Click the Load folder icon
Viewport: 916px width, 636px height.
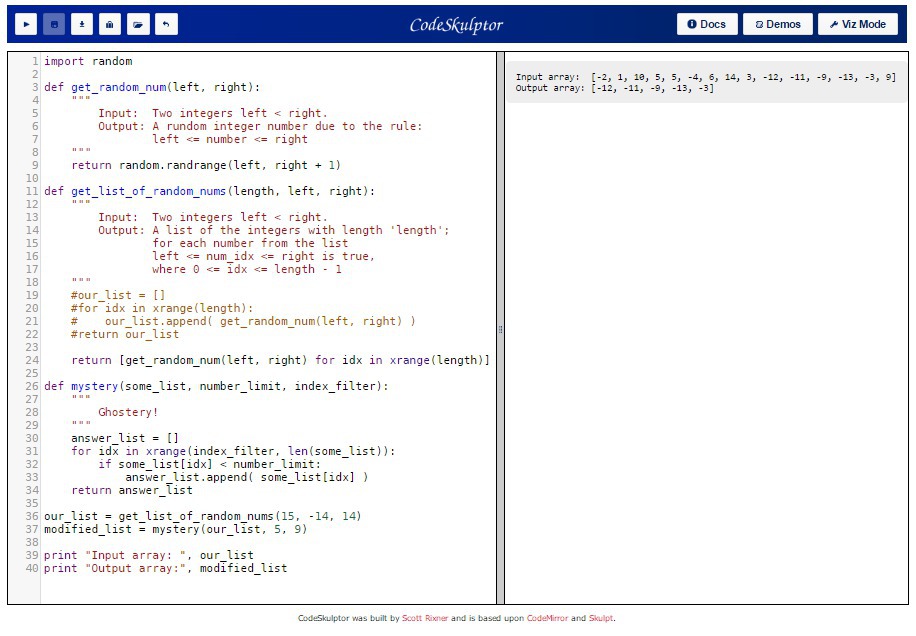click(x=138, y=24)
